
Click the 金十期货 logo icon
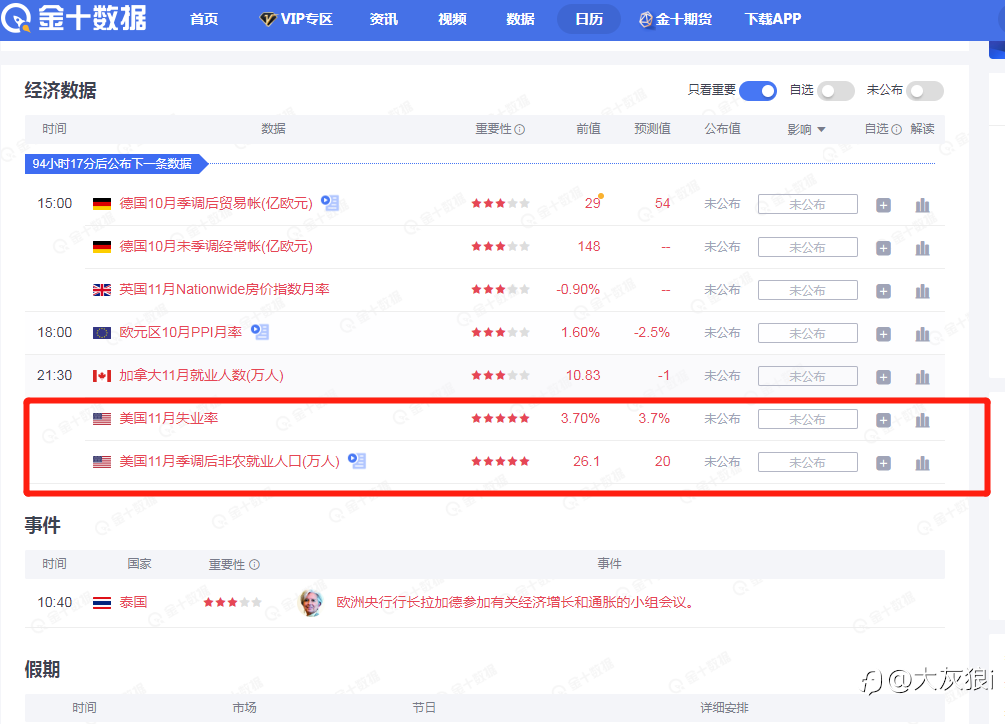click(645, 19)
